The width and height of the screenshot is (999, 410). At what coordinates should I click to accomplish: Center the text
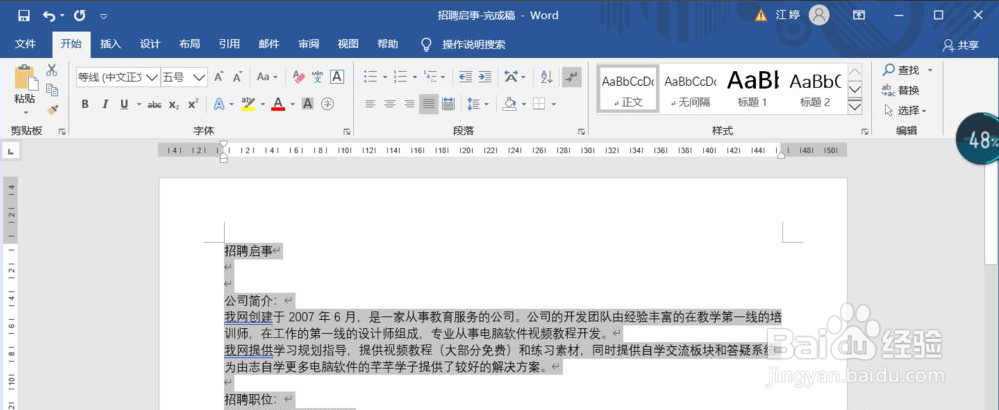point(390,104)
